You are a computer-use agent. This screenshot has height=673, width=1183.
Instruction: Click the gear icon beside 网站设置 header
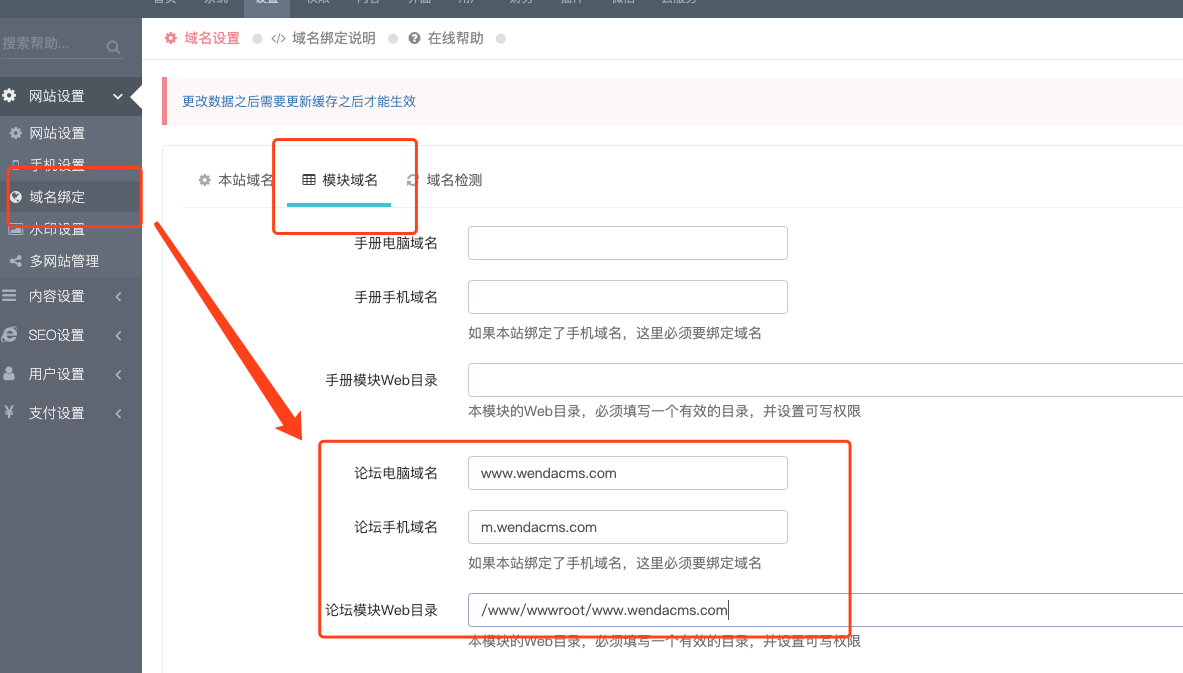[x=9, y=96]
